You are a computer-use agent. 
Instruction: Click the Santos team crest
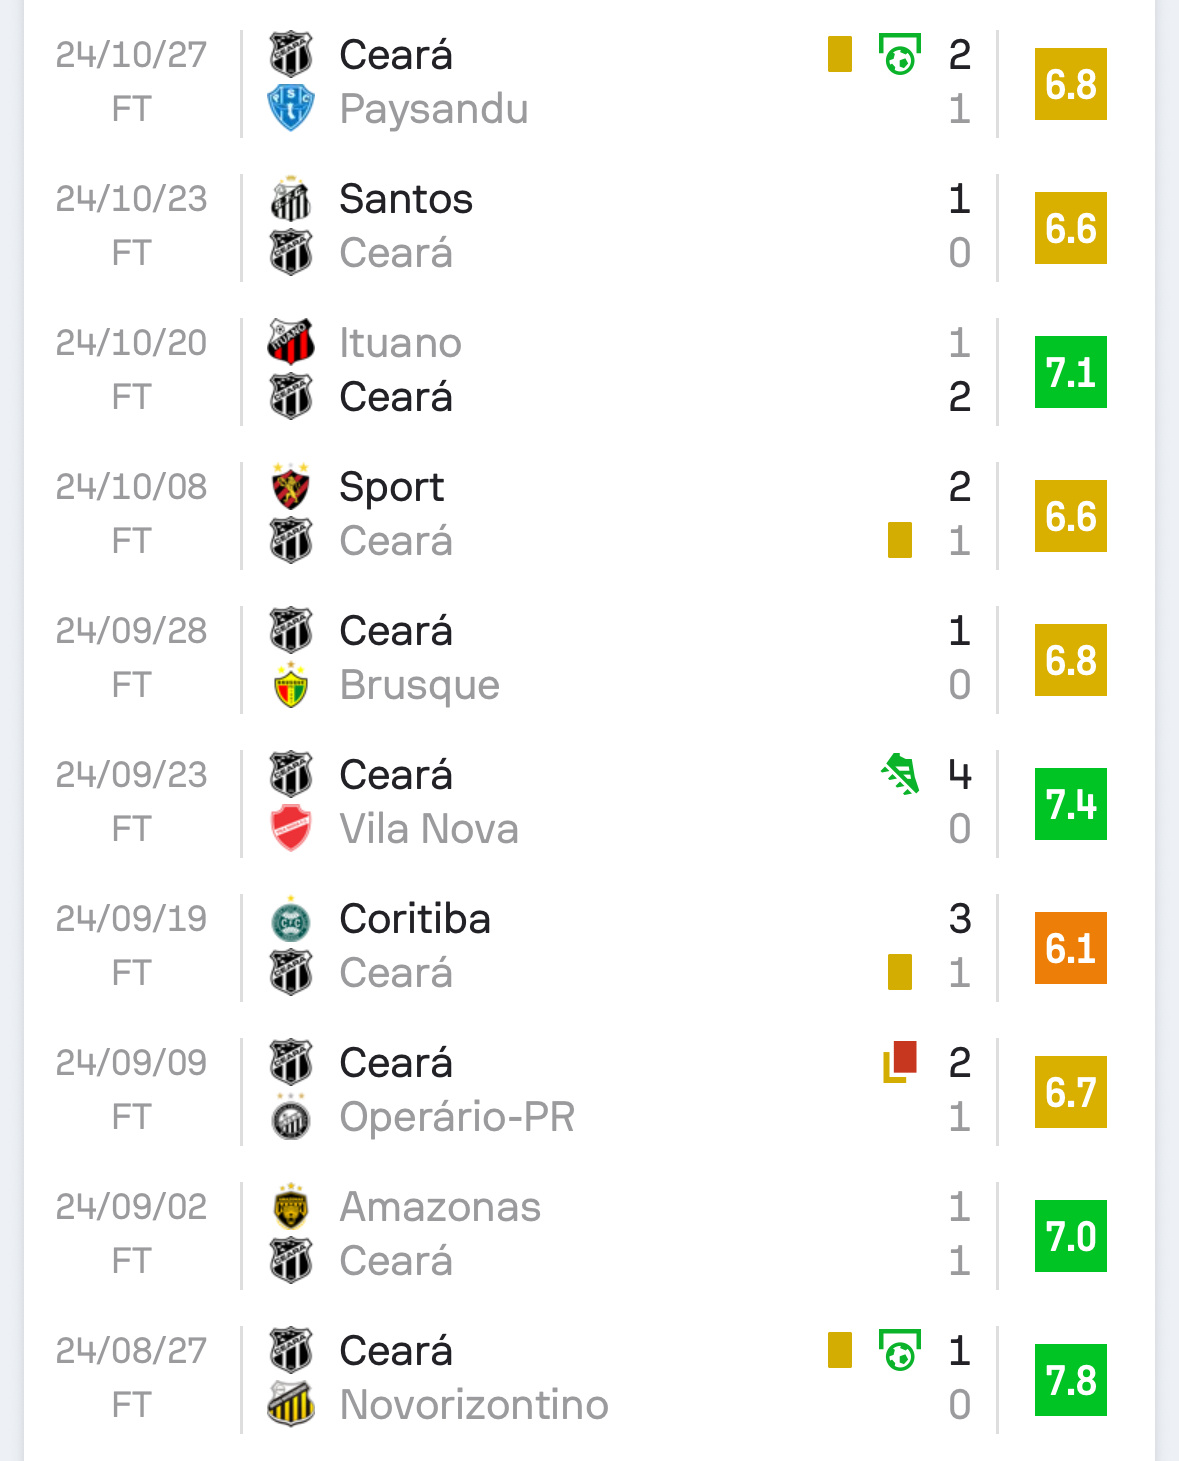(291, 199)
